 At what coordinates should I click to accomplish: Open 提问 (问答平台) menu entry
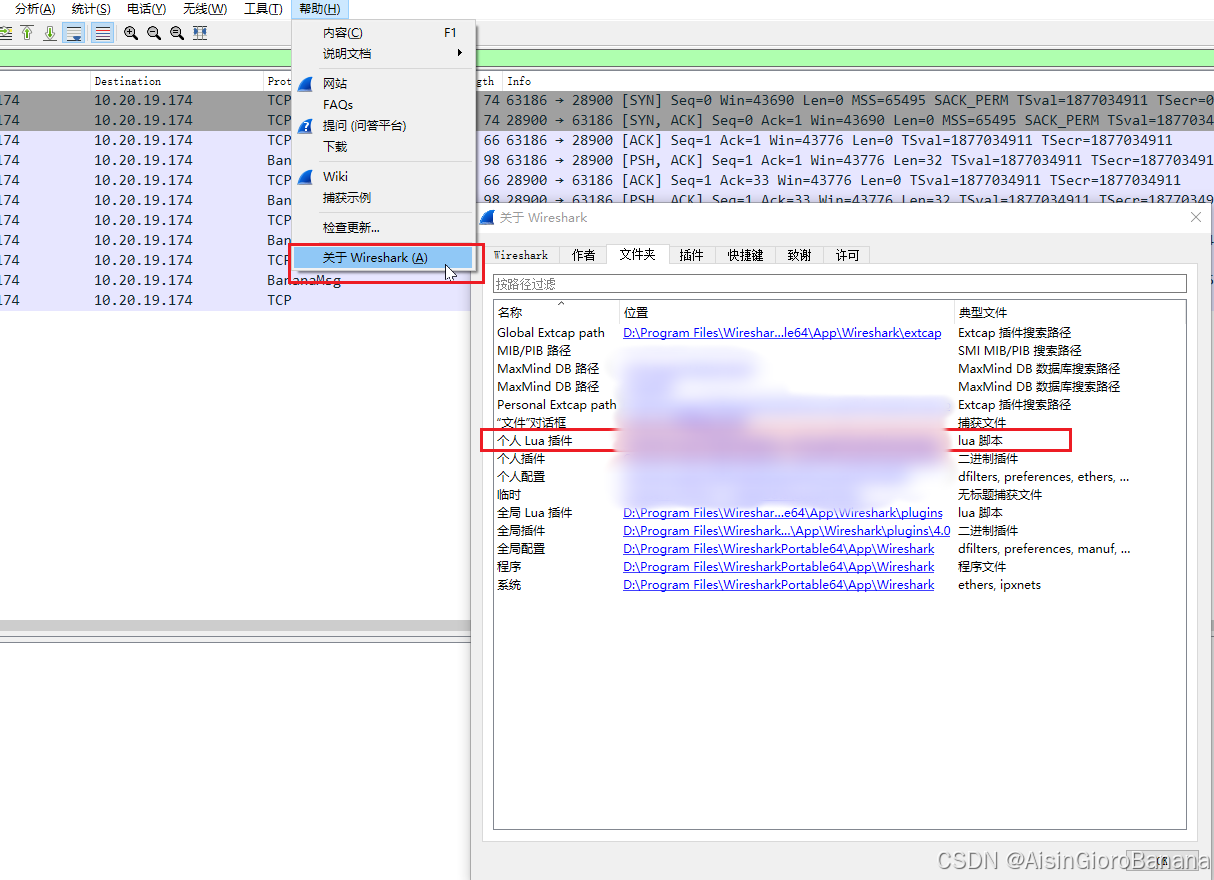pos(384,125)
